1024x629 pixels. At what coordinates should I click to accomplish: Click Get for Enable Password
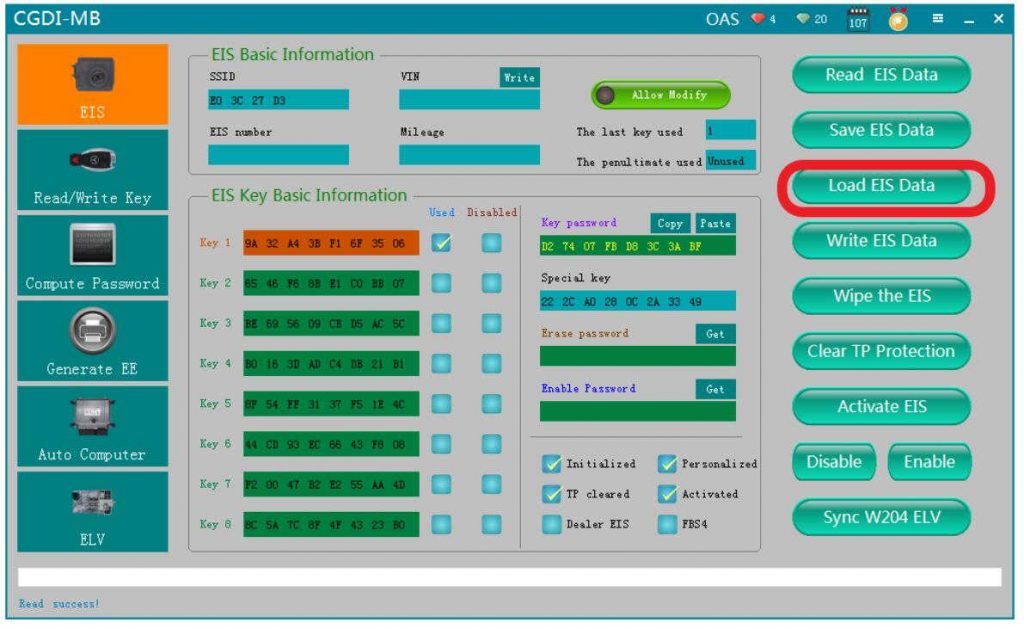[716, 389]
